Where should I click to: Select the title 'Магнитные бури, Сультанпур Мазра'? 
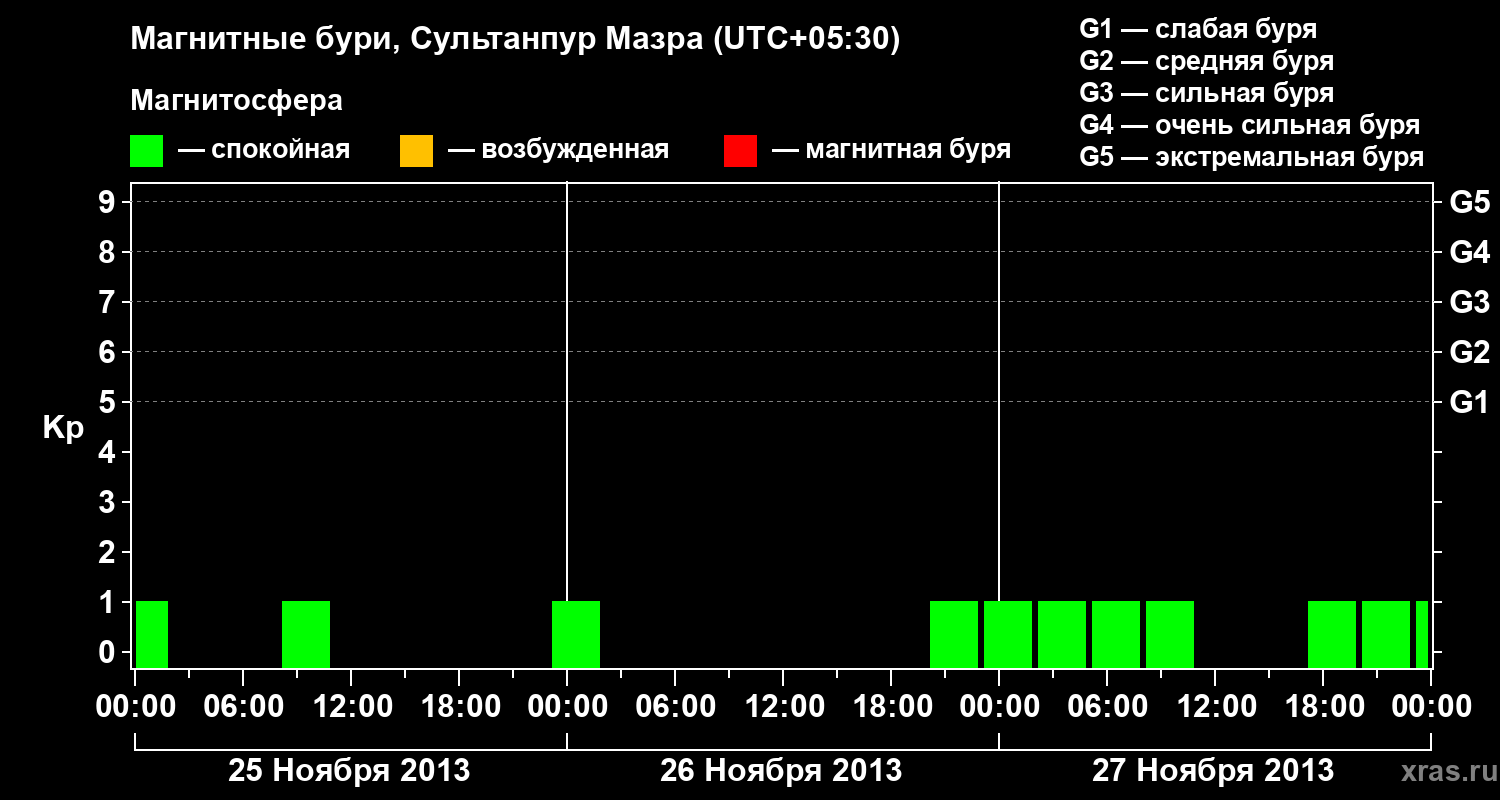click(415, 40)
